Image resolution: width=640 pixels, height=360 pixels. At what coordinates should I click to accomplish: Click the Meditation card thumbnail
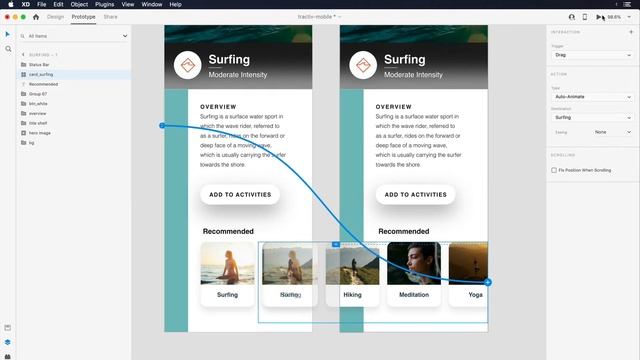coord(414,264)
